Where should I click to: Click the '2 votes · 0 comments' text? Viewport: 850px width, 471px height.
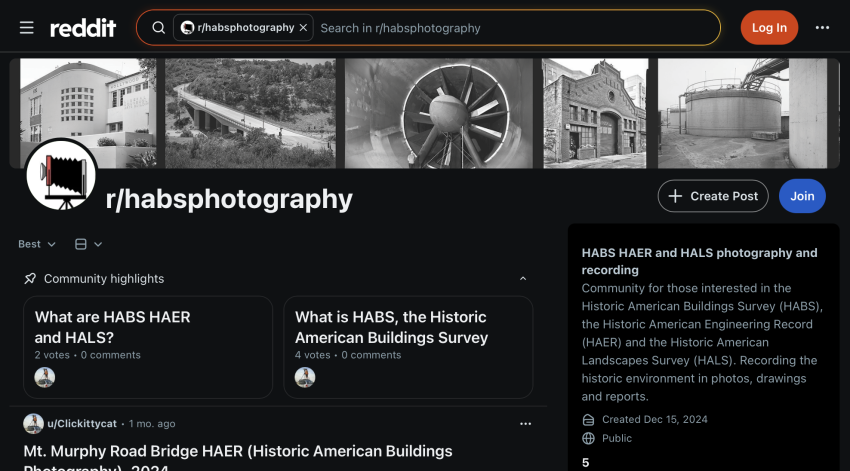(x=88, y=355)
